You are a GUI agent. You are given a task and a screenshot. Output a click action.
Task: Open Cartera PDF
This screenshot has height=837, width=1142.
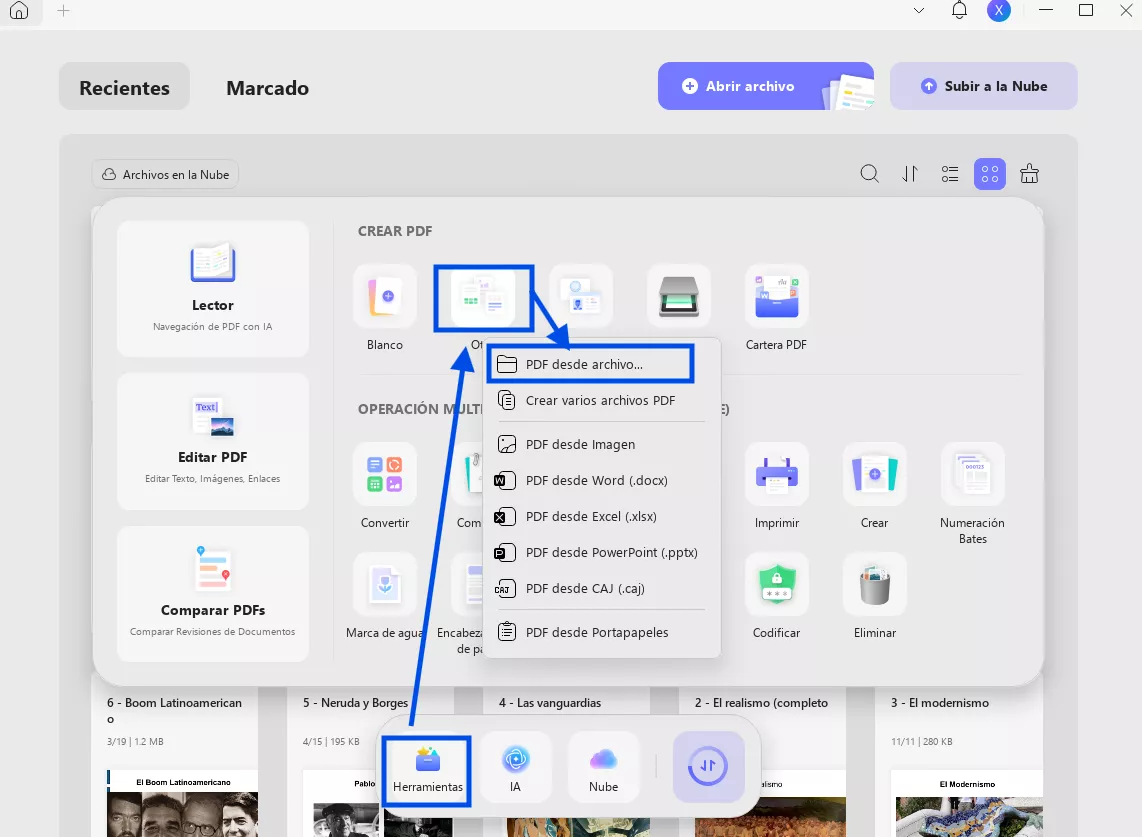pos(776,296)
